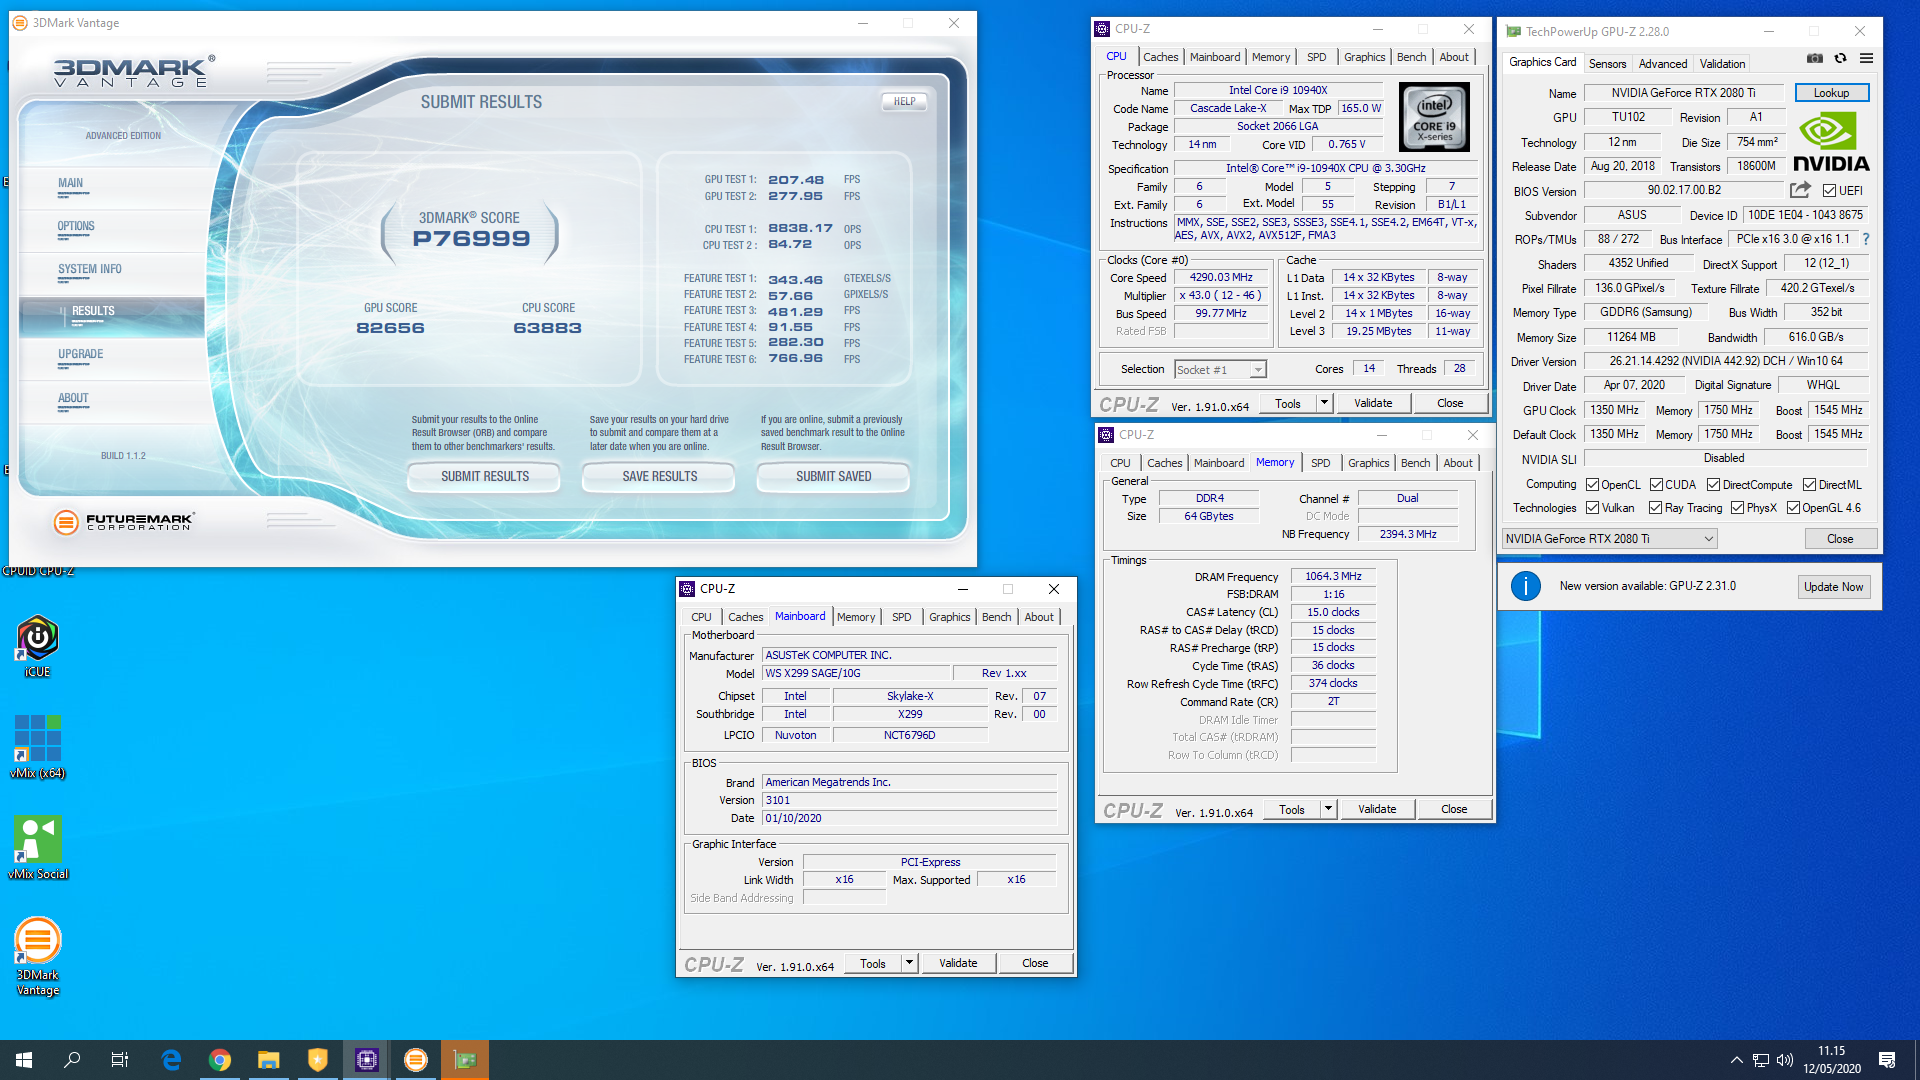1920x1080 pixels.
Task: Click the CPU-Z taskbar icon
Action: pos(367,1060)
